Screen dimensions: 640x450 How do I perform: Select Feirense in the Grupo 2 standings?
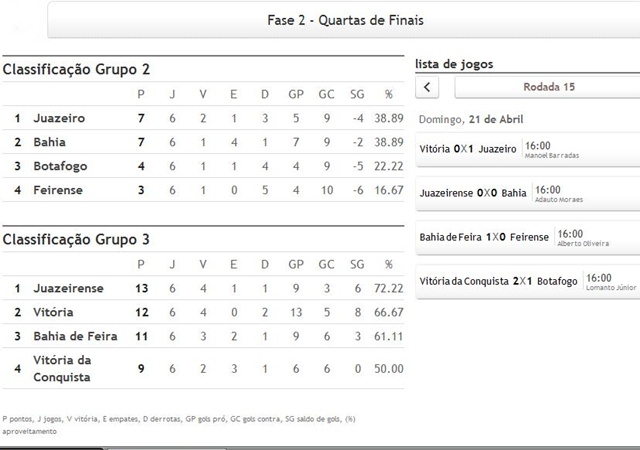[58, 189]
